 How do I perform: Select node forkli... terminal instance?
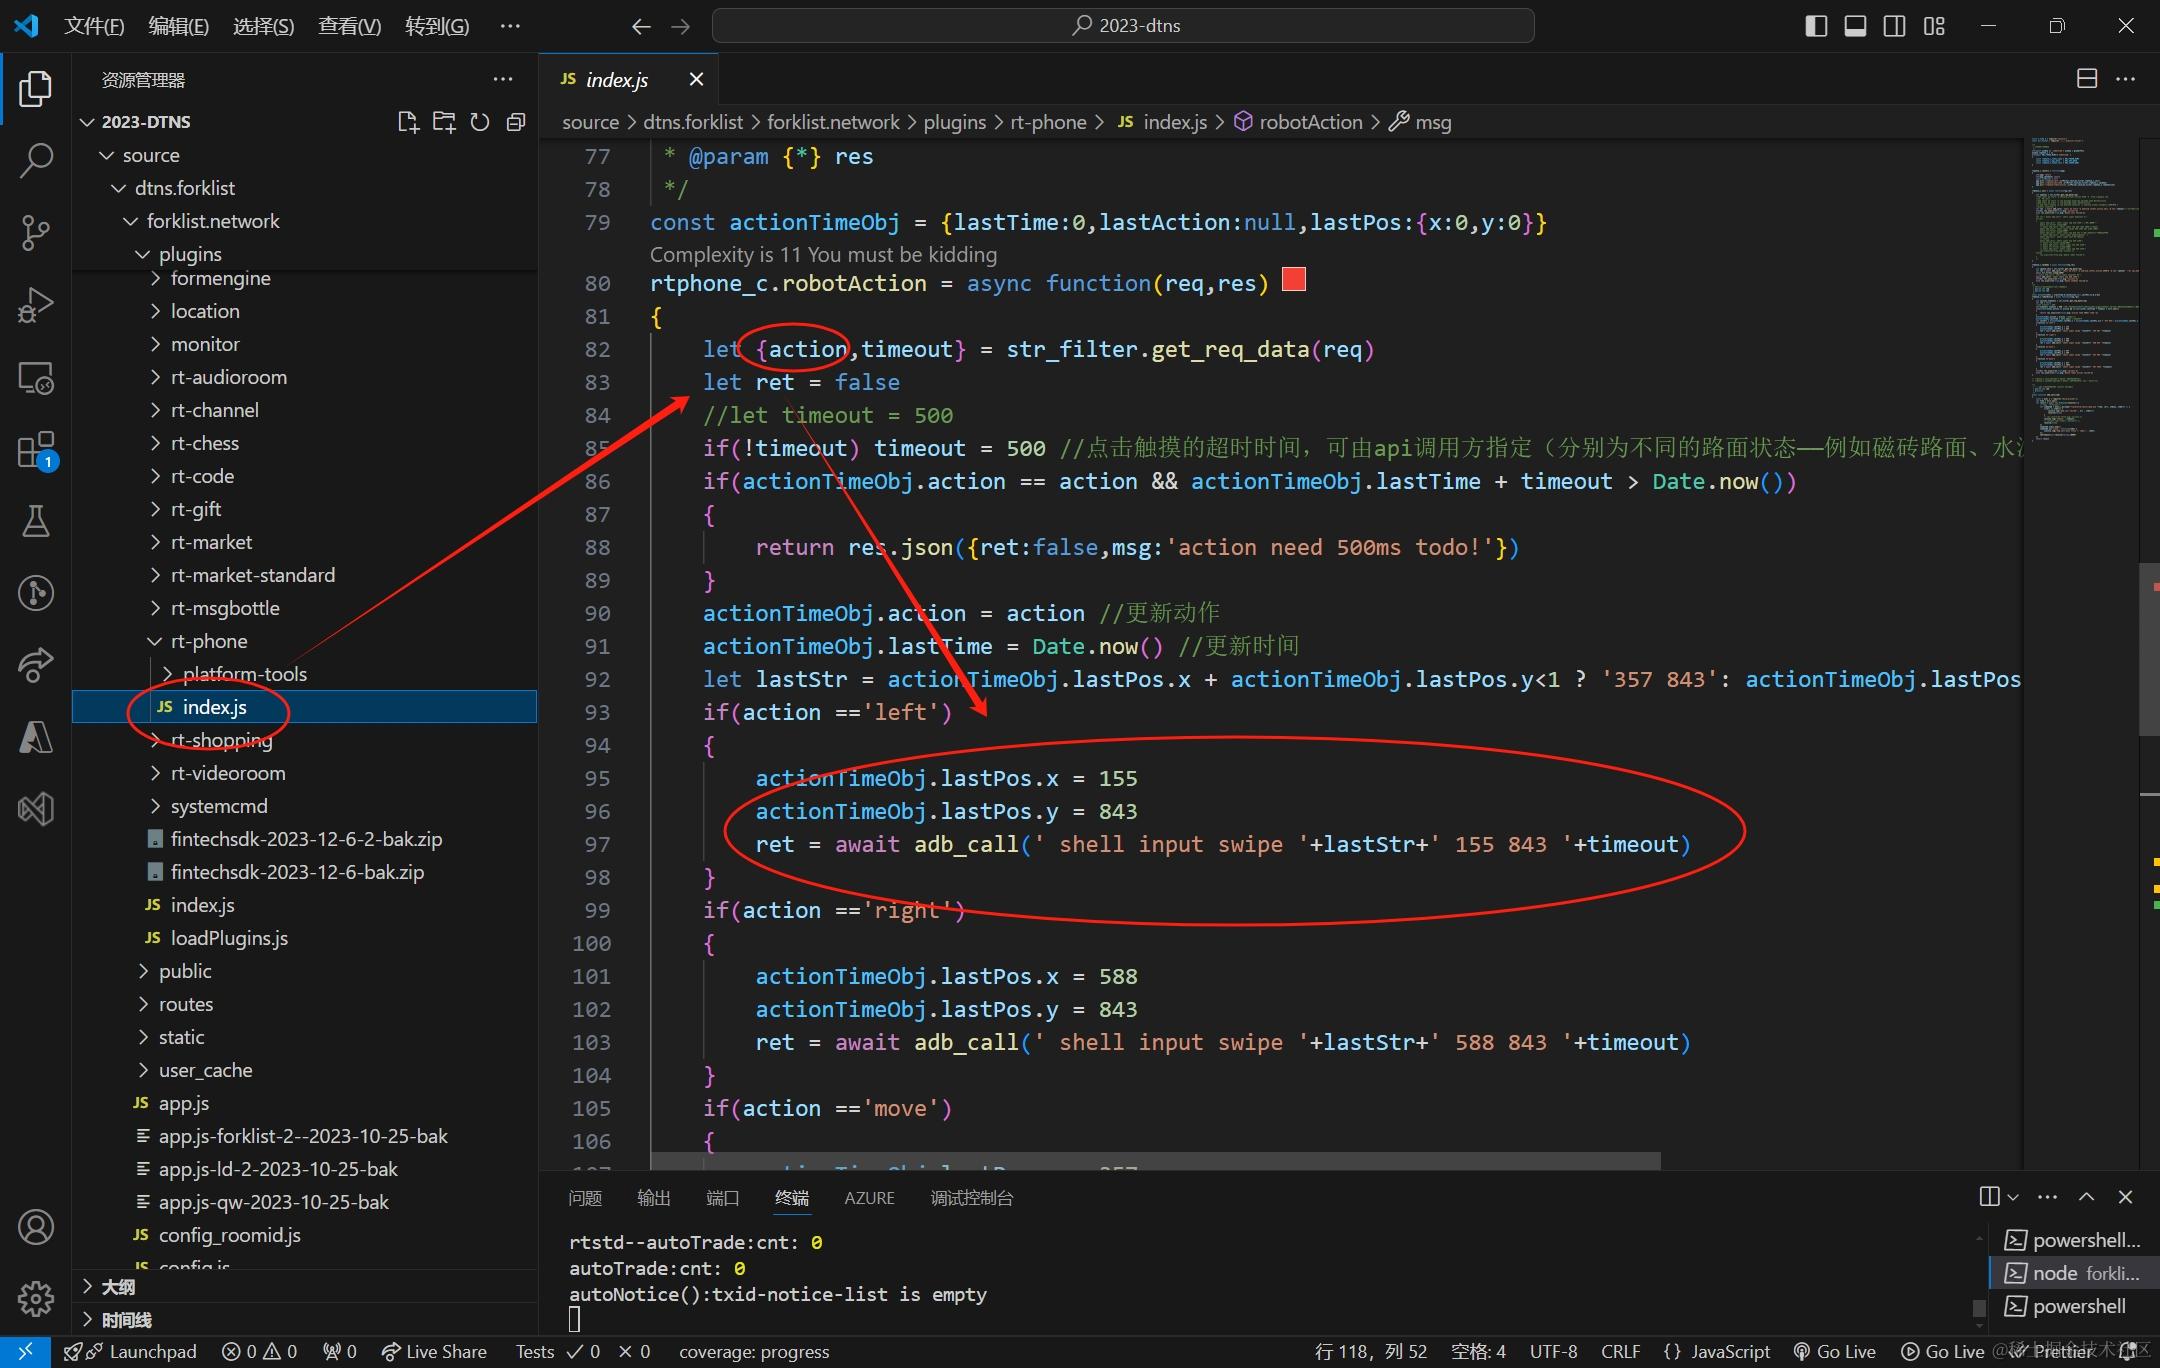(2073, 1273)
